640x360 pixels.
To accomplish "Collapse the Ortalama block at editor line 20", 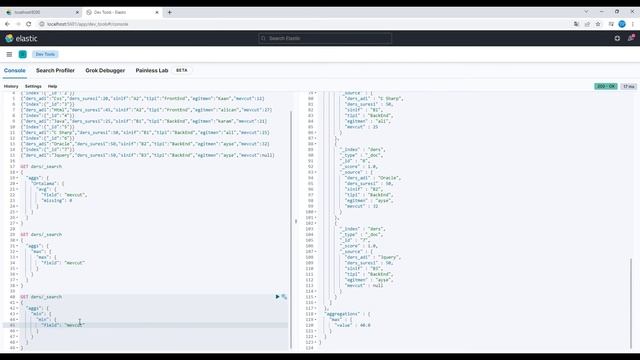I will pos(17,184).
